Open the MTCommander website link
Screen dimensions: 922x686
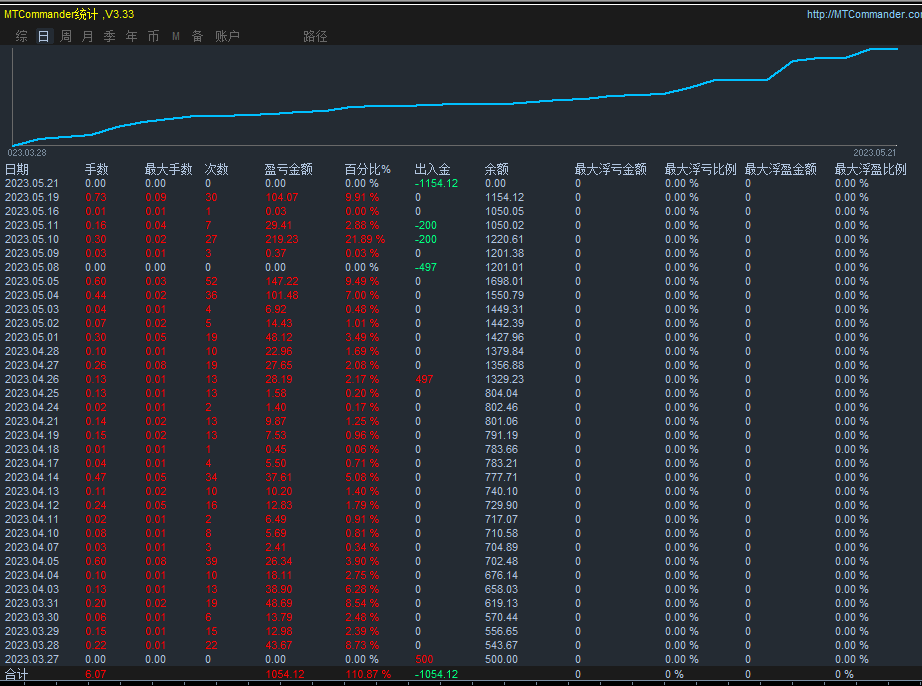coord(864,14)
